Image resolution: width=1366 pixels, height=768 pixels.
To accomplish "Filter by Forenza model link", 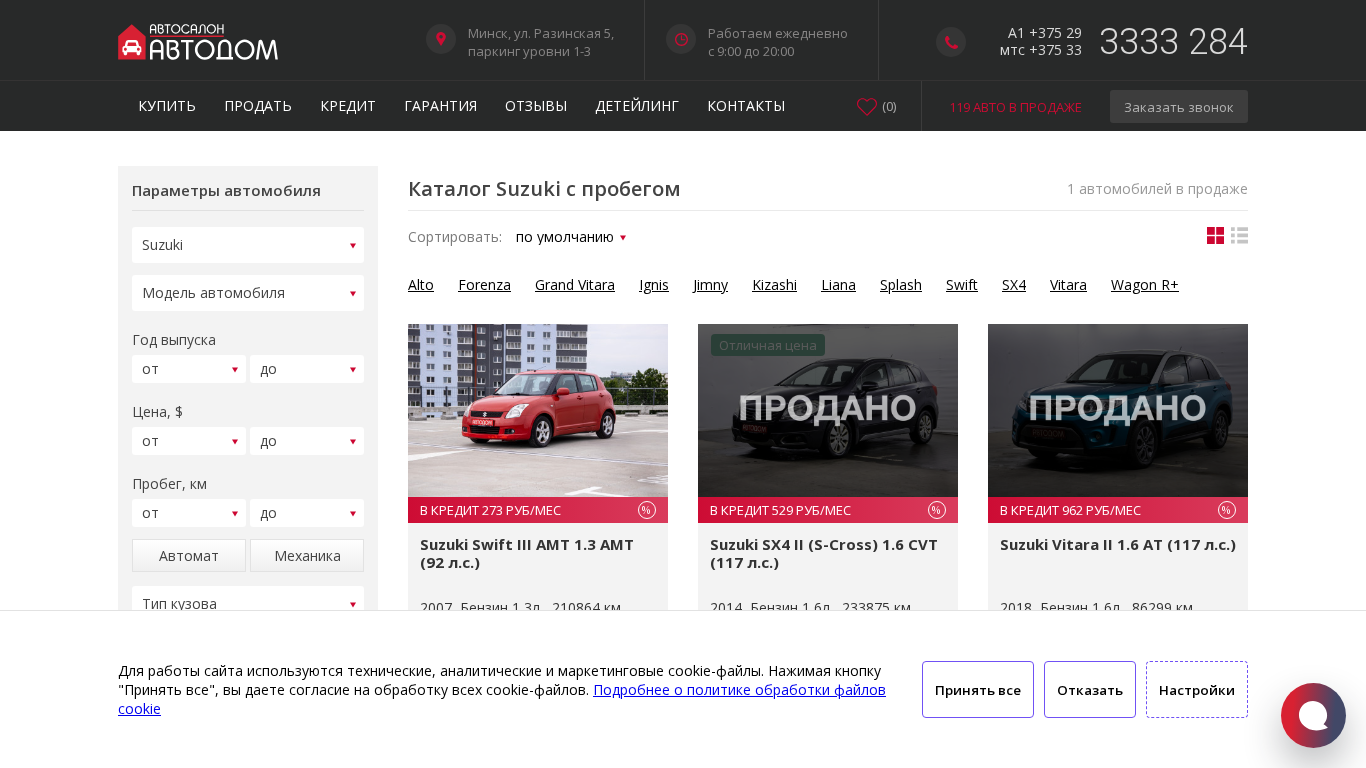I will click(x=484, y=285).
